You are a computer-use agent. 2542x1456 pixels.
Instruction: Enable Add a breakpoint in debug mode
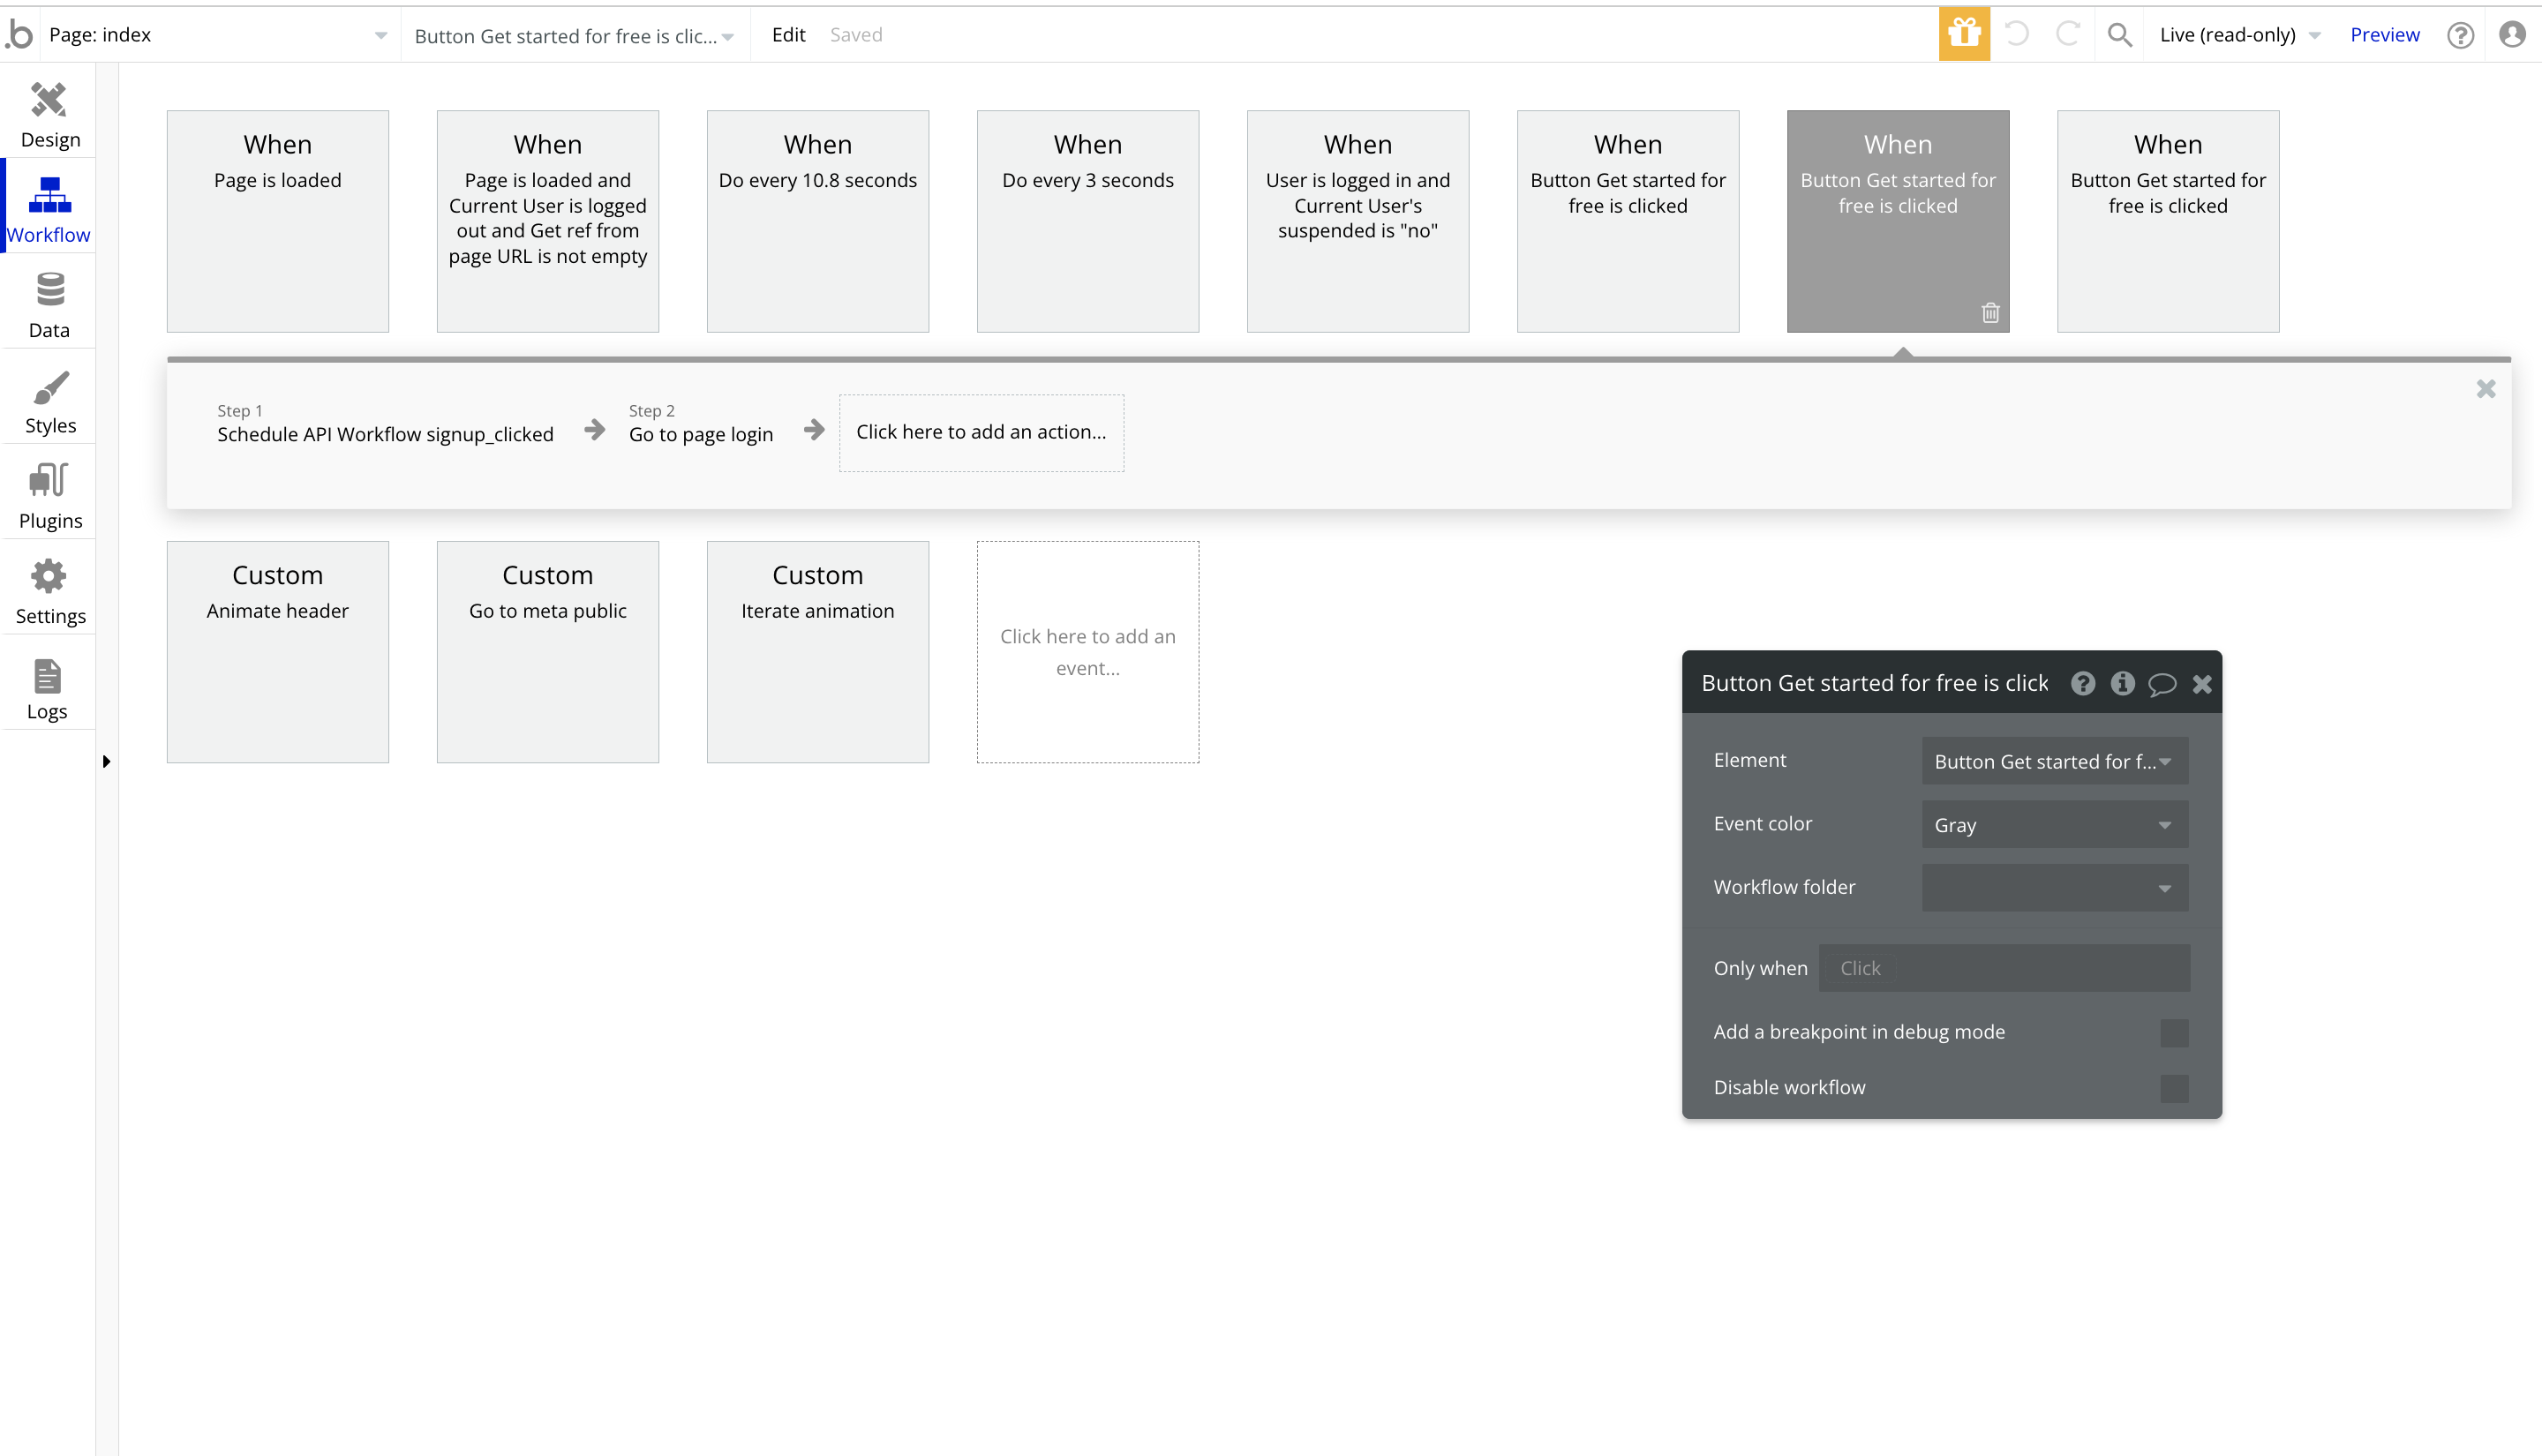[x=2174, y=1032]
